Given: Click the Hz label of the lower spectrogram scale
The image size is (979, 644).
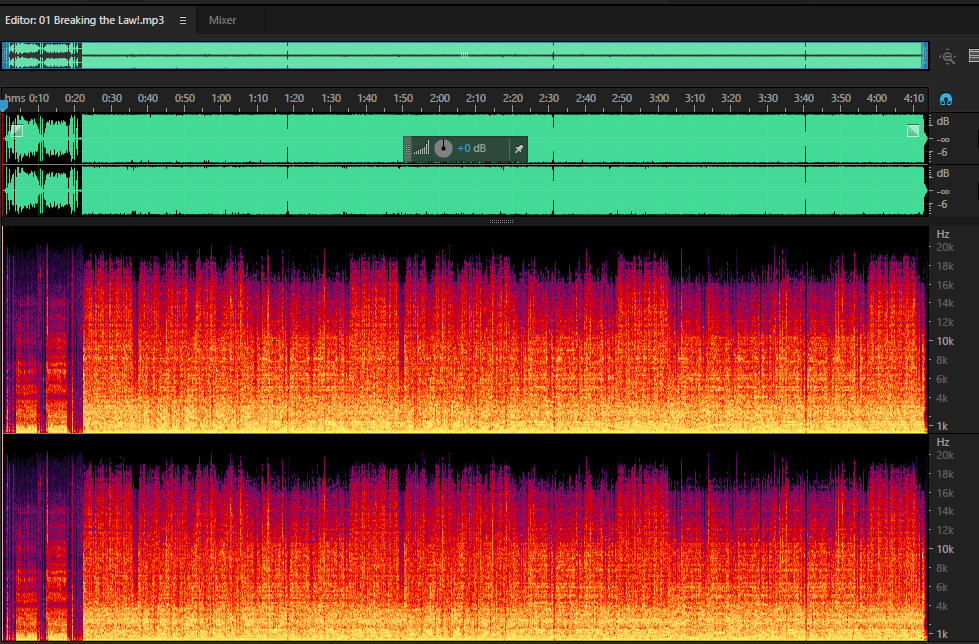Looking at the screenshot, I should click(x=943, y=442).
